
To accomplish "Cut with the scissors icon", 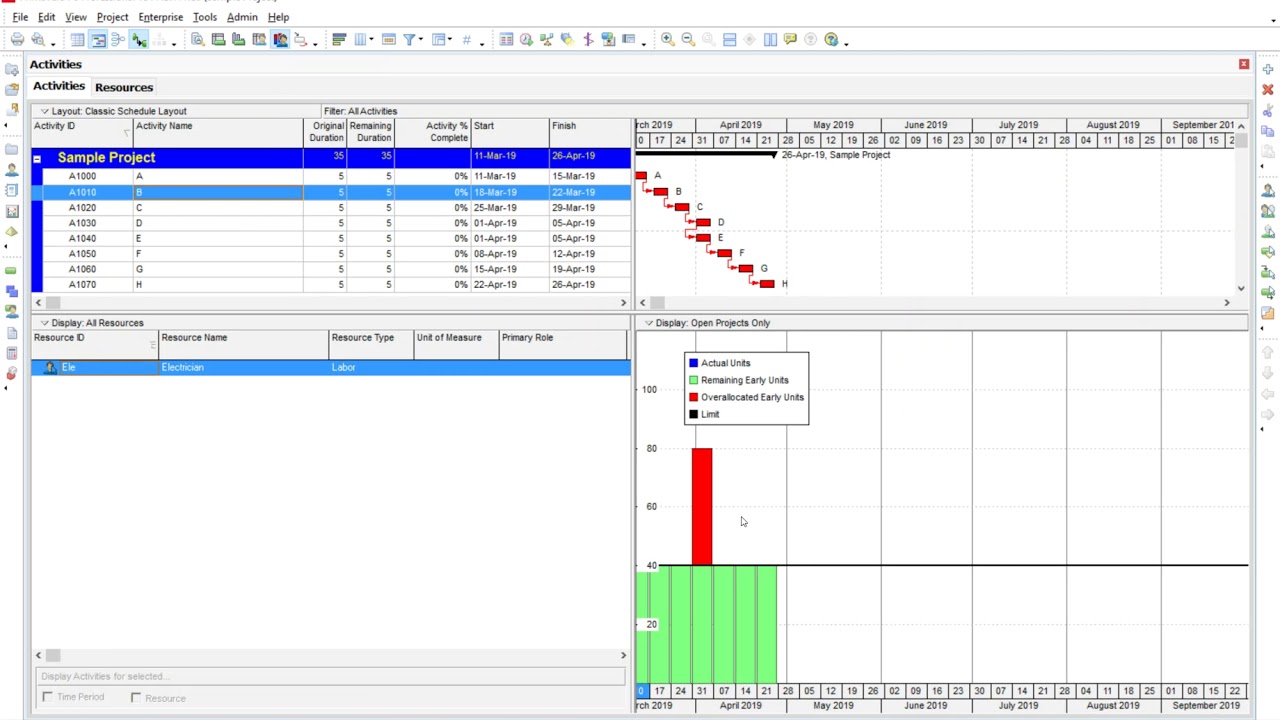I will [x=1268, y=111].
